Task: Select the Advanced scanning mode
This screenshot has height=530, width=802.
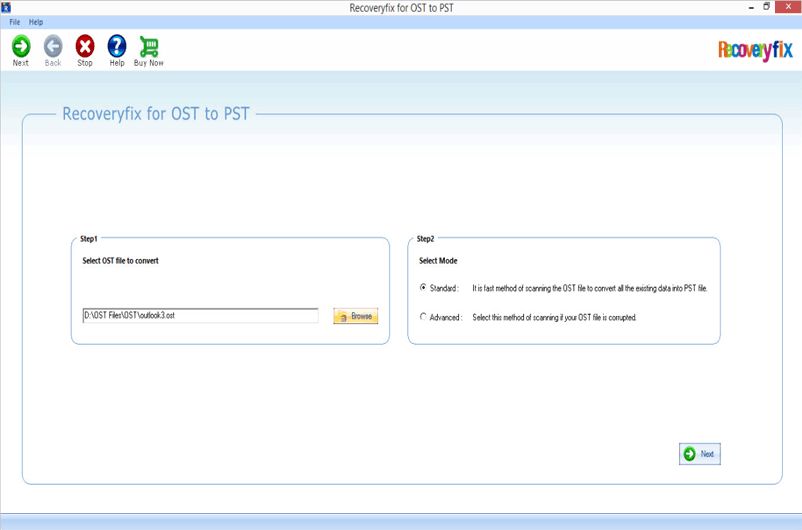Action: [423, 317]
